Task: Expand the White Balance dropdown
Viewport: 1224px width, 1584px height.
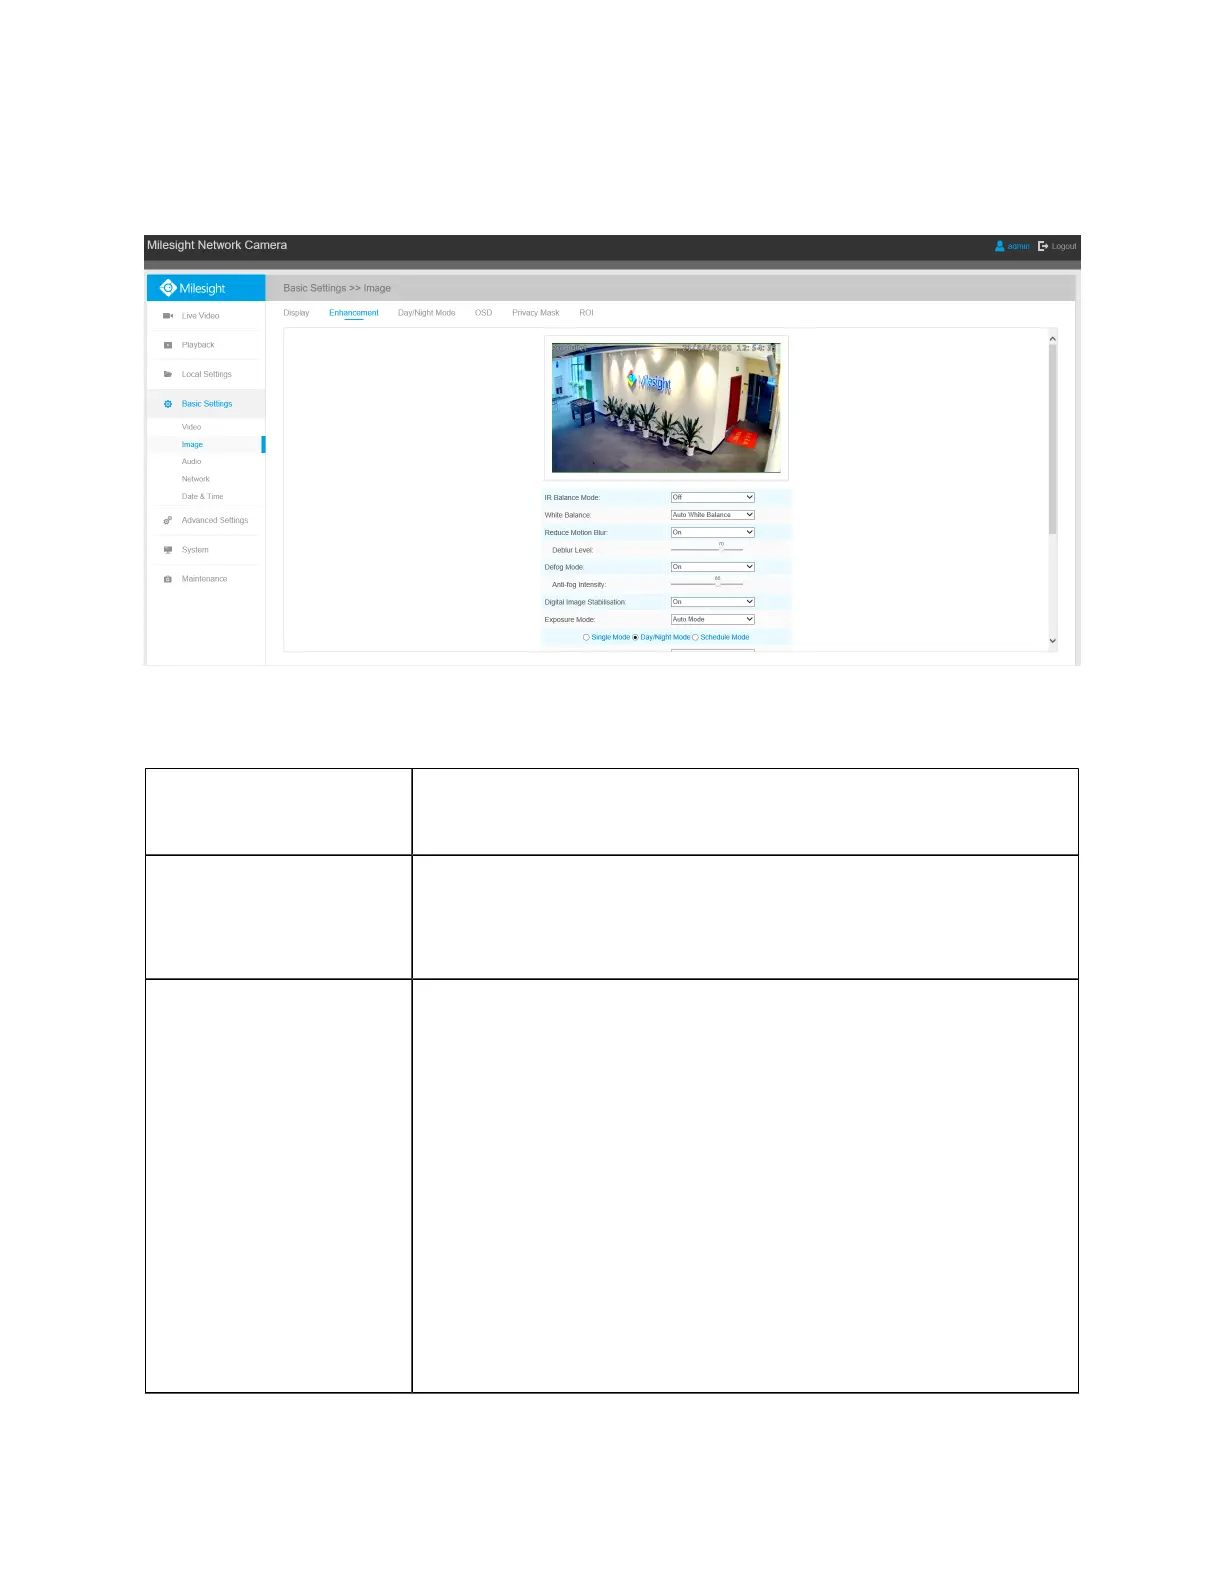Action: [x=712, y=515]
